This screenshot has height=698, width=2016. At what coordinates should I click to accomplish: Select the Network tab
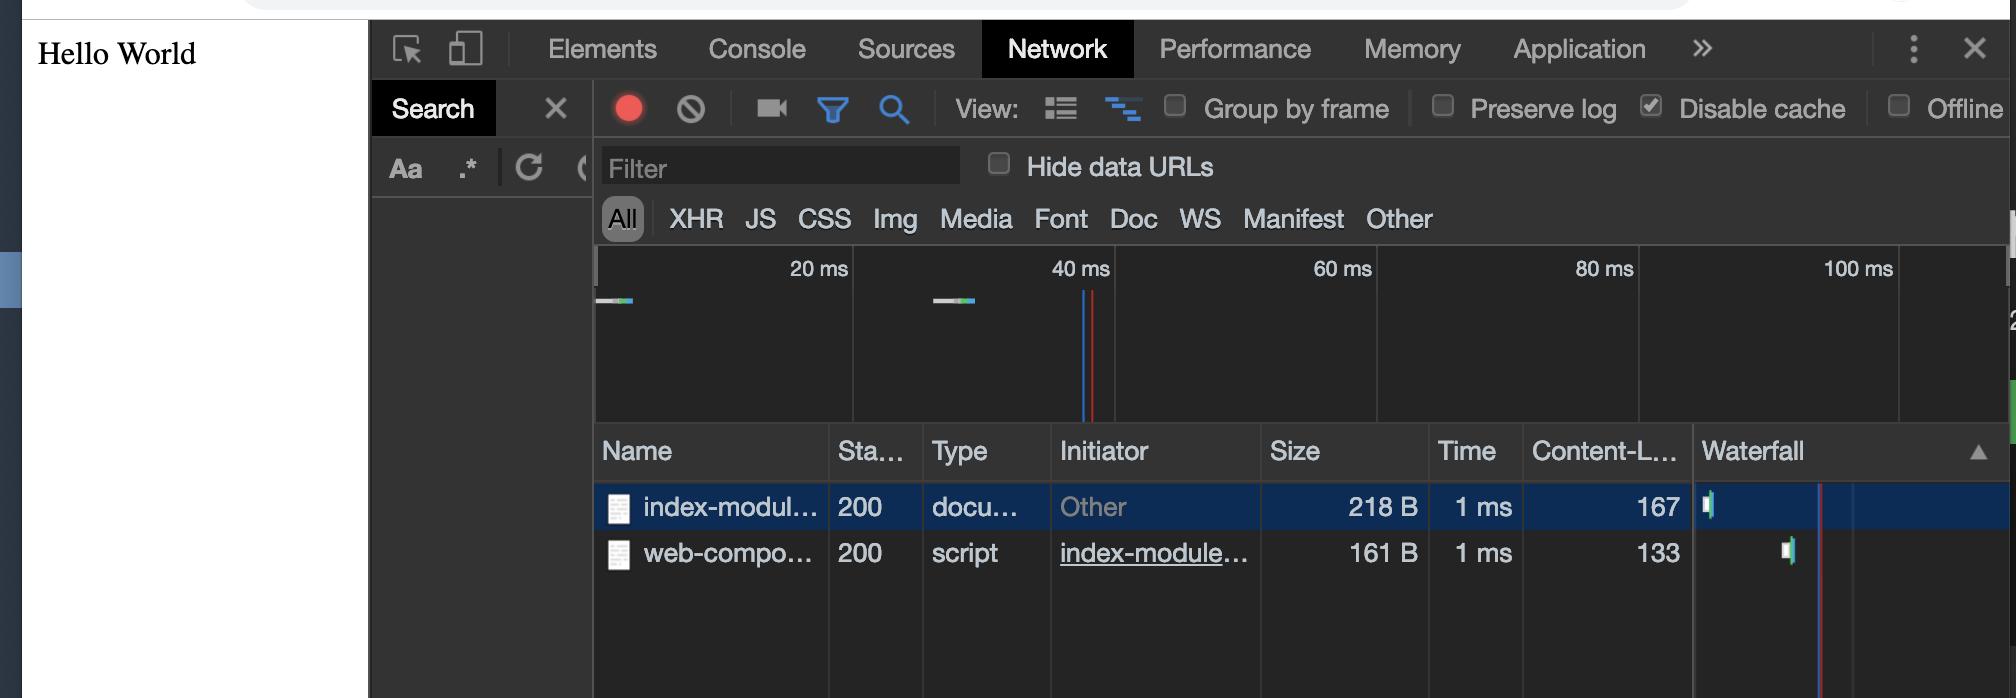[x=1057, y=49]
